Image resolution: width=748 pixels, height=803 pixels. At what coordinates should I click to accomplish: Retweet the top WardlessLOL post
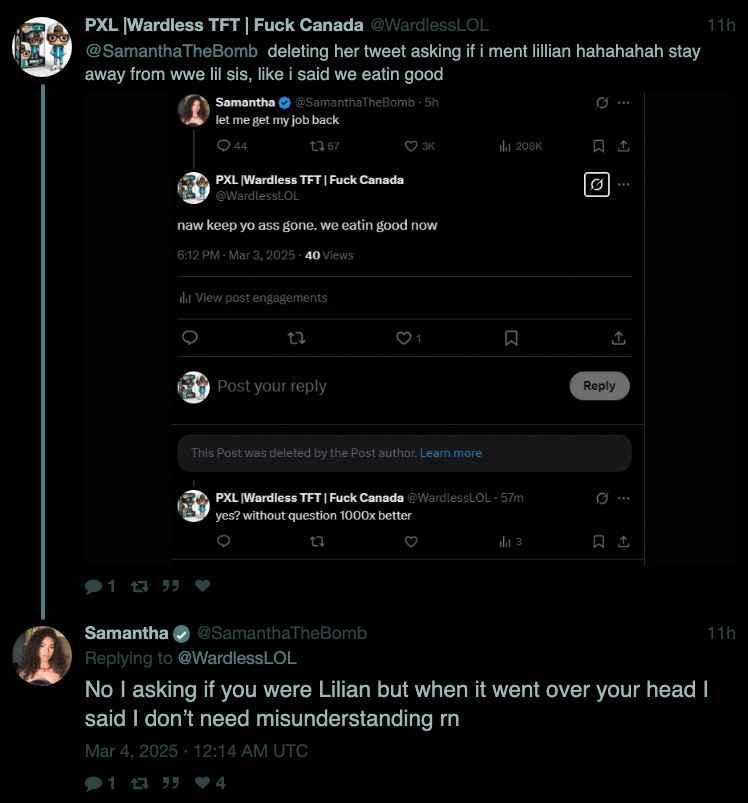(x=140, y=586)
